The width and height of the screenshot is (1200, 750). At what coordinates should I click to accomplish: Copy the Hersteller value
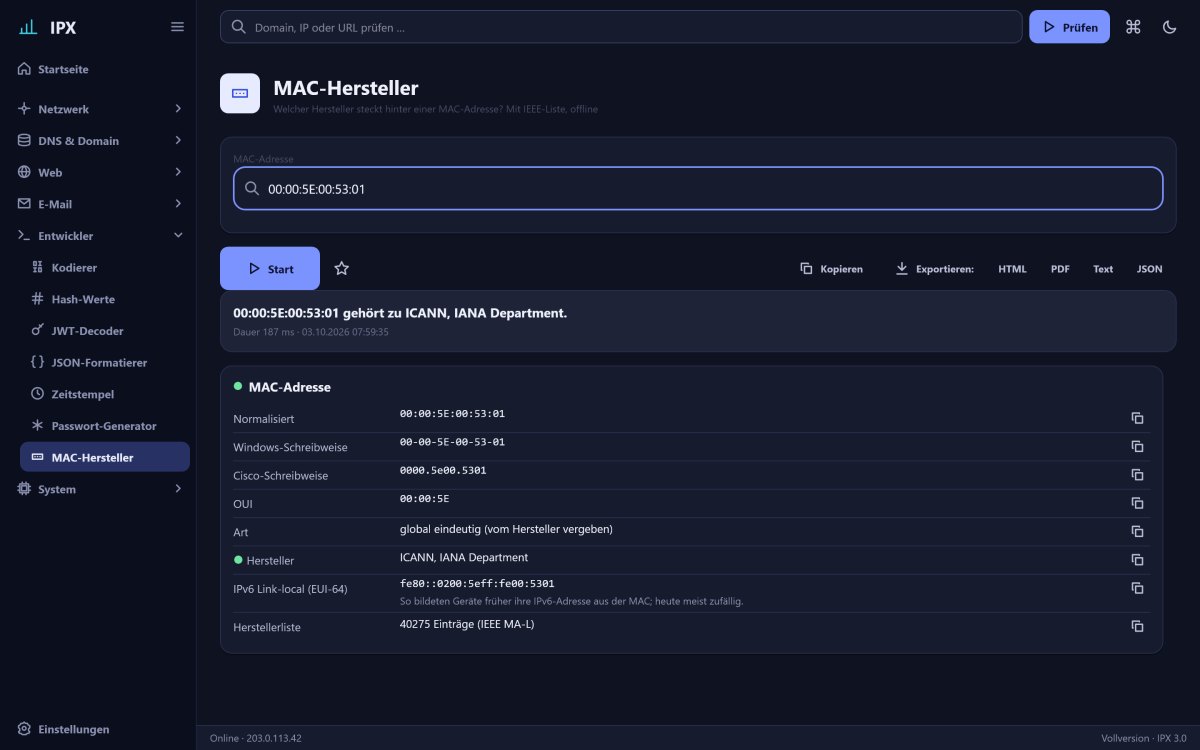click(x=1137, y=560)
